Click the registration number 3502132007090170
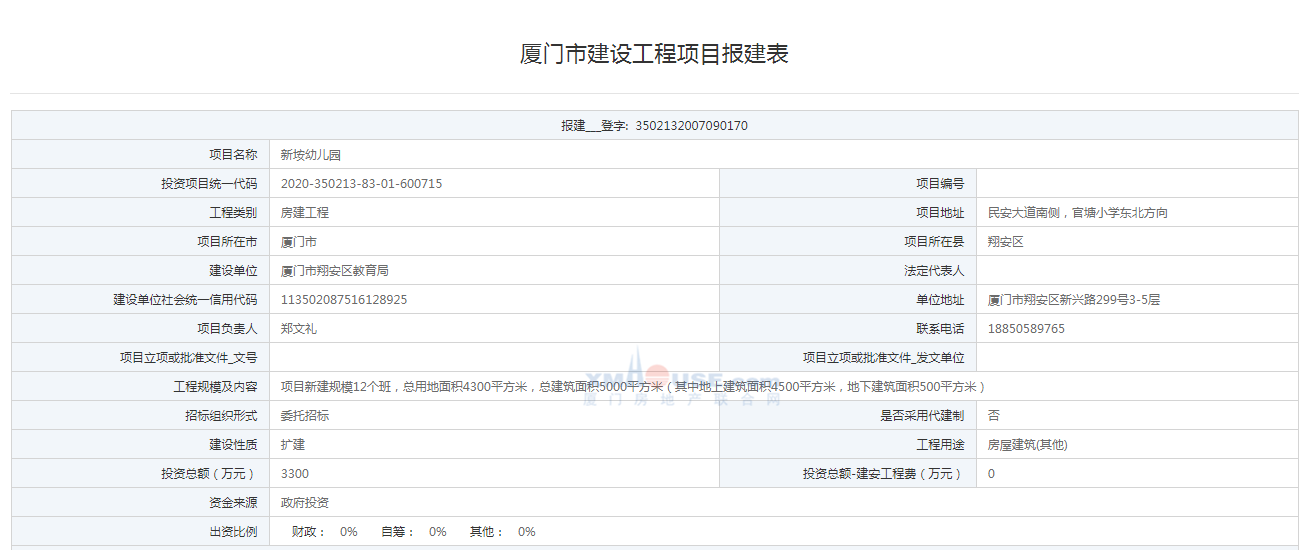Image resolution: width=1311 pixels, height=550 pixels. tap(691, 126)
